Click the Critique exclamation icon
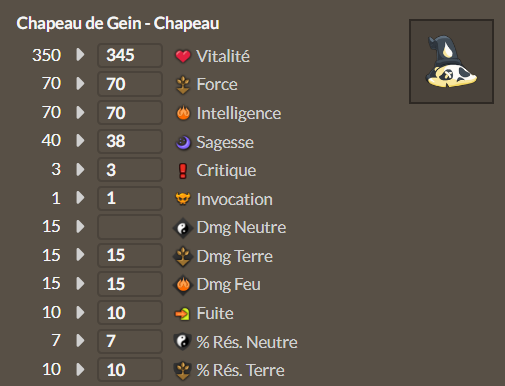 pyautogui.click(x=183, y=171)
